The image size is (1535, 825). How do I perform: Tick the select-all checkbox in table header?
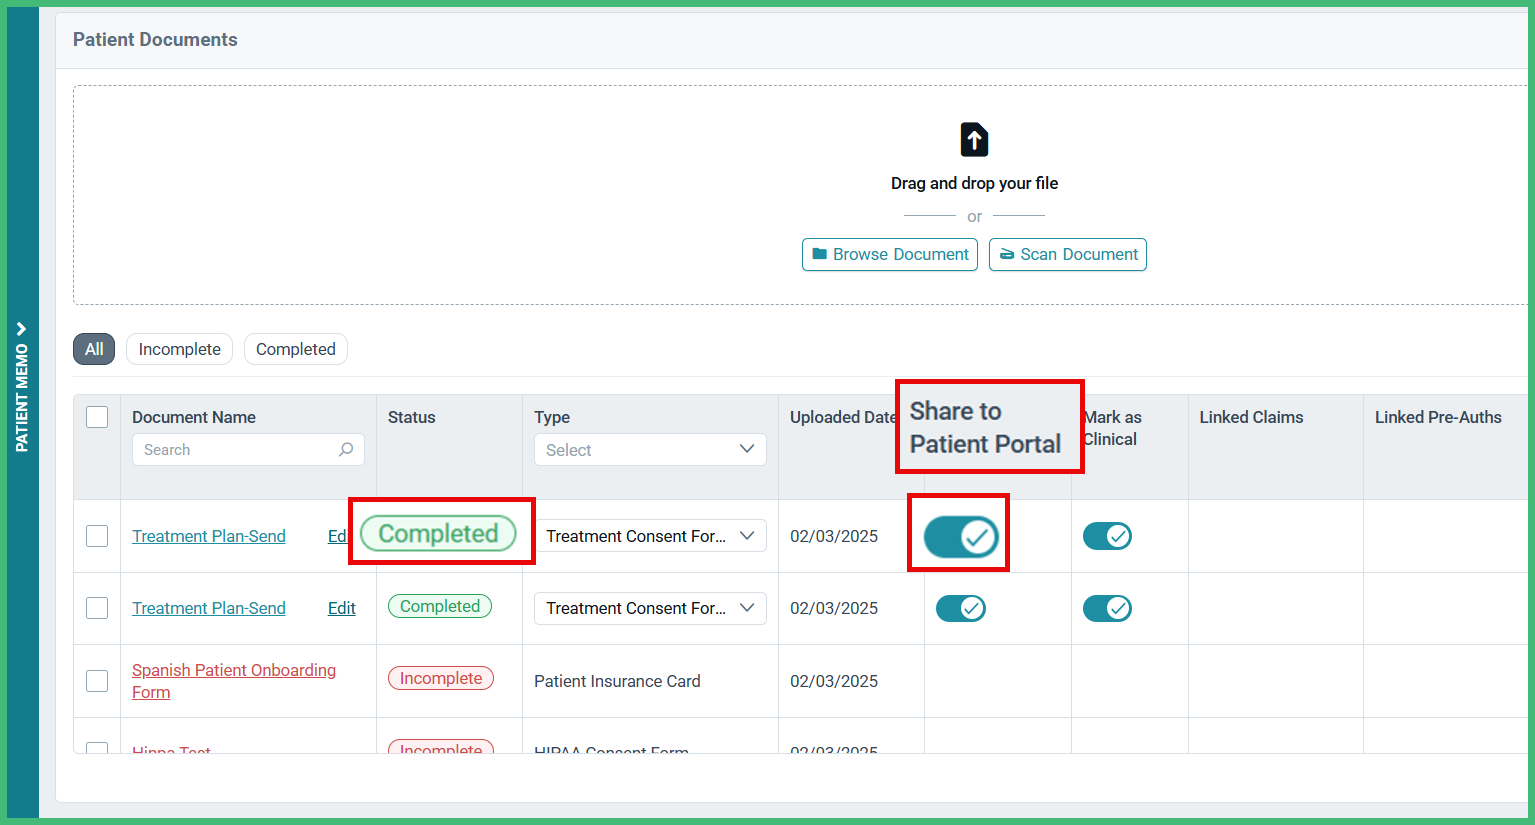[97, 417]
